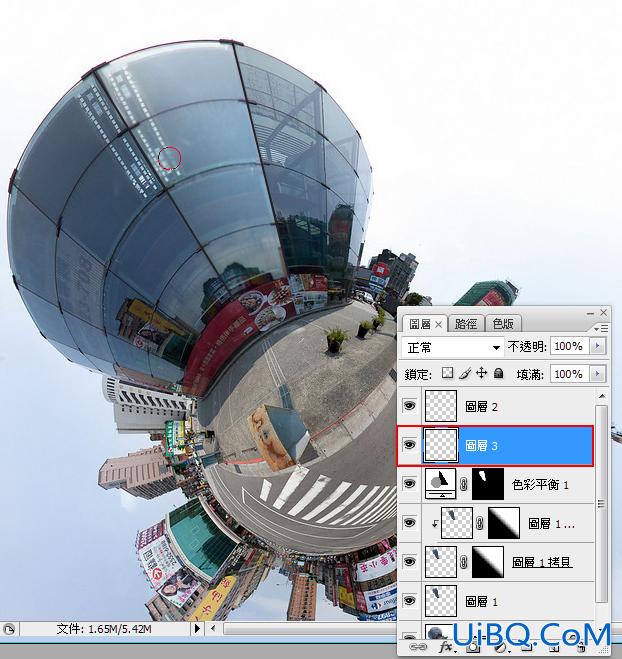This screenshot has width=622, height=659.
Task: Select the 色彩平衡 1 layer name
Action: tap(540, 485)
